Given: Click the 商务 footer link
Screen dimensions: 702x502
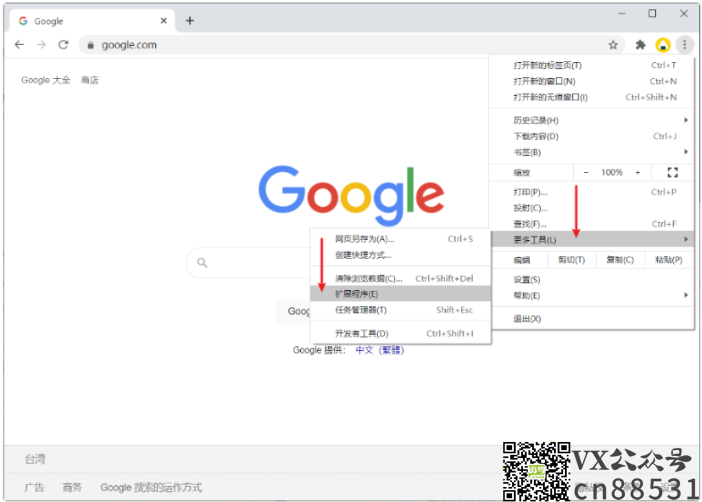Looking at the screenshot, I should 72,487.
